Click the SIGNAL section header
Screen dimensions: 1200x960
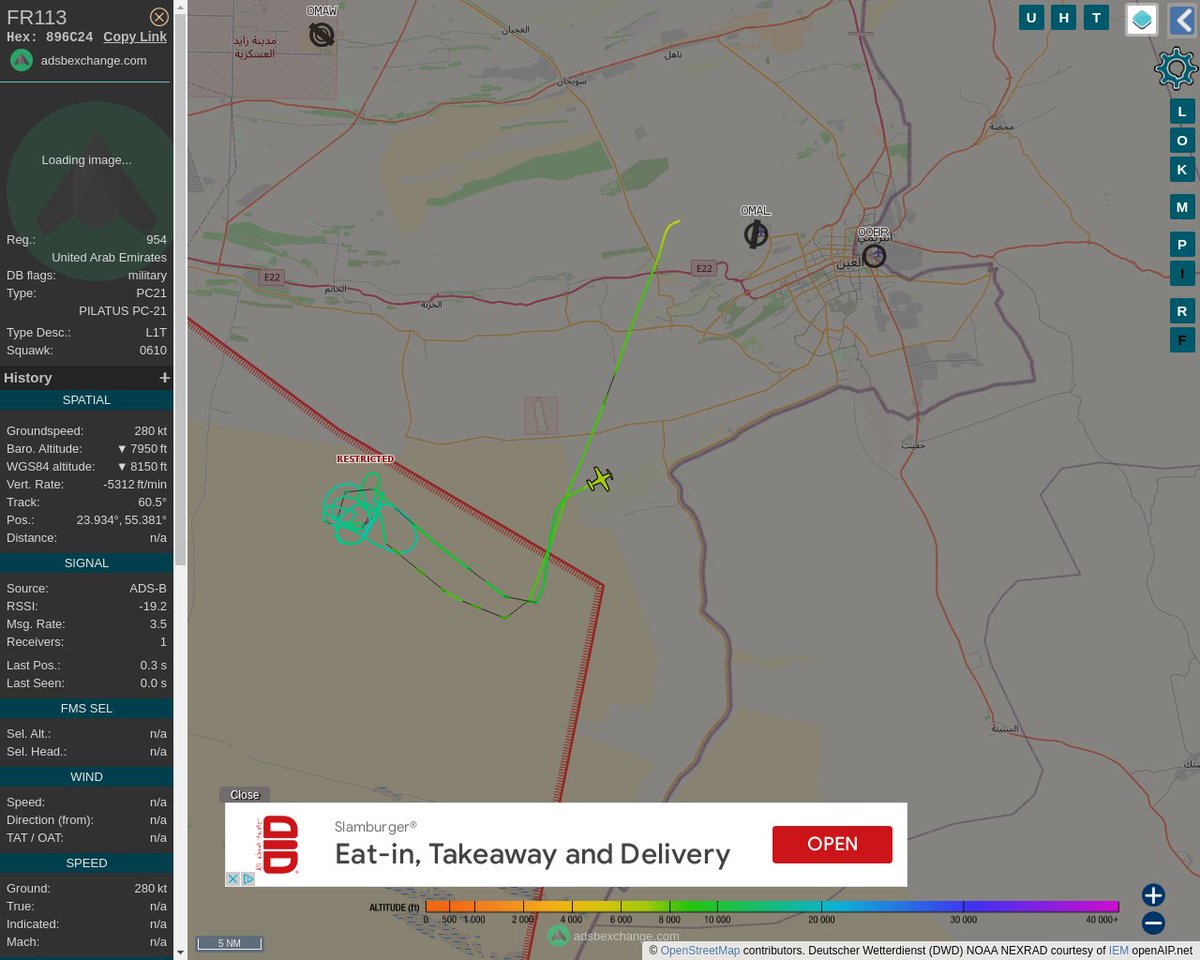[87, 563]
